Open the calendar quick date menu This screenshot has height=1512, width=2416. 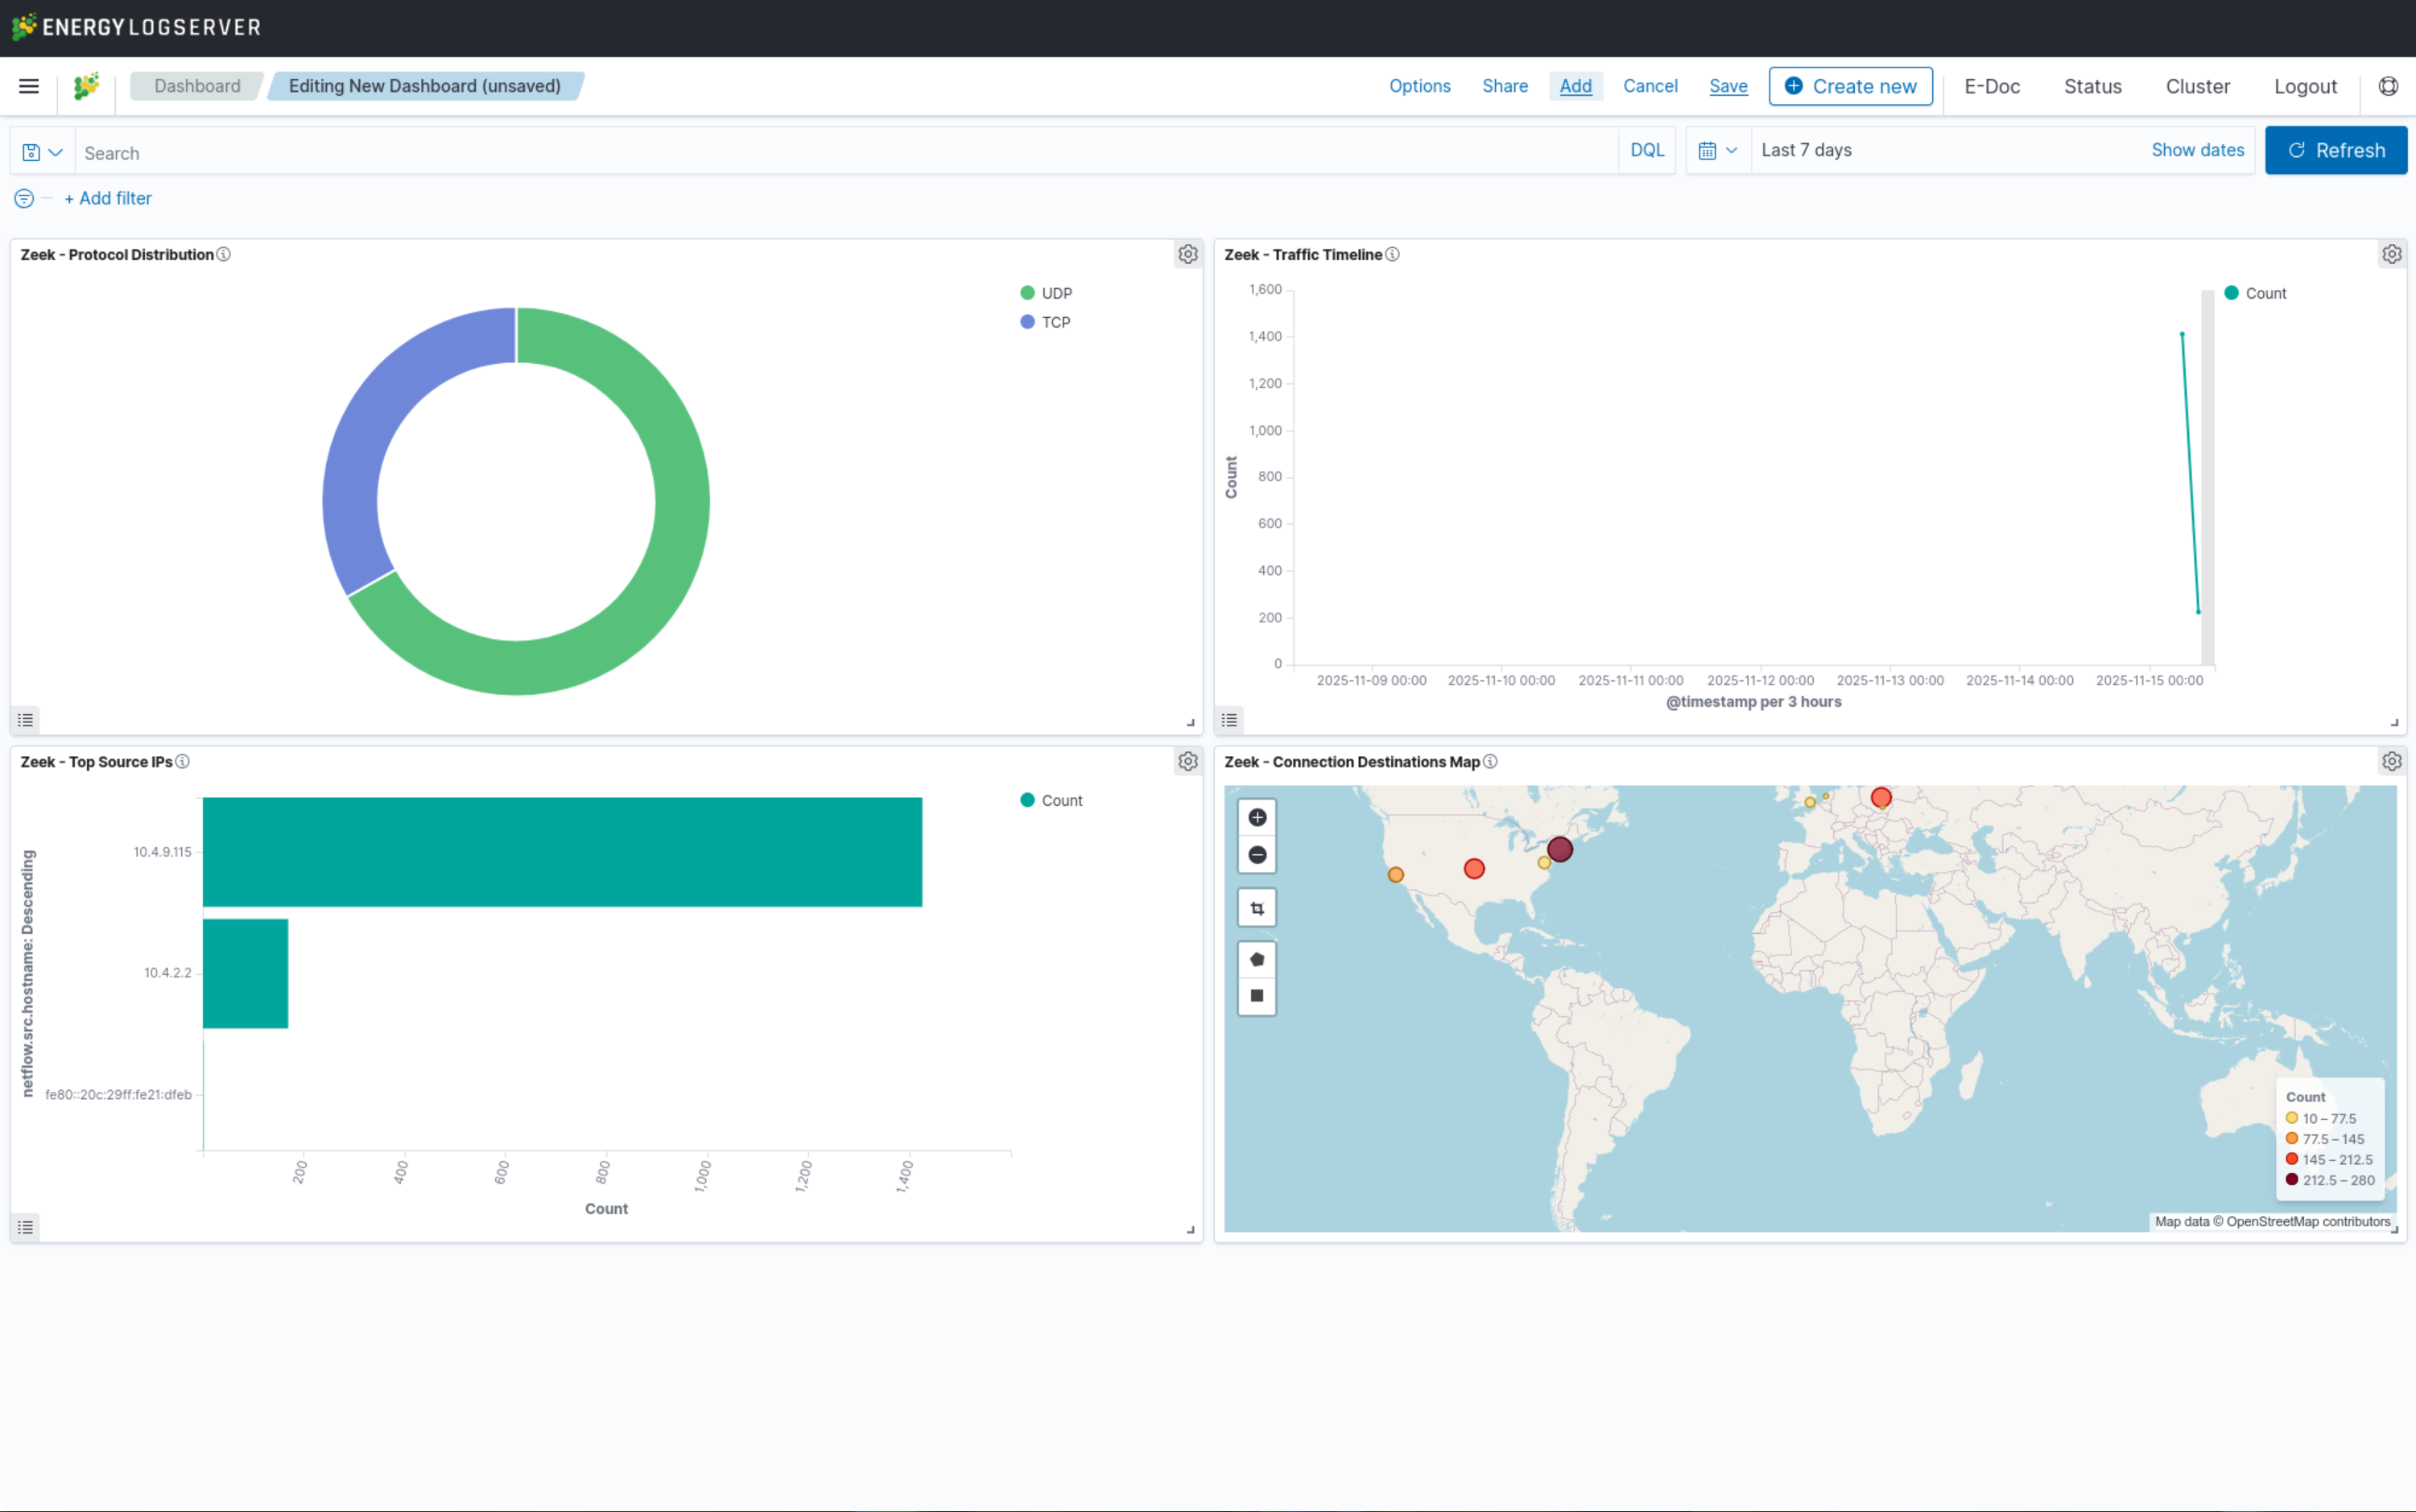pyautogui.click(x=1718, y=150)
